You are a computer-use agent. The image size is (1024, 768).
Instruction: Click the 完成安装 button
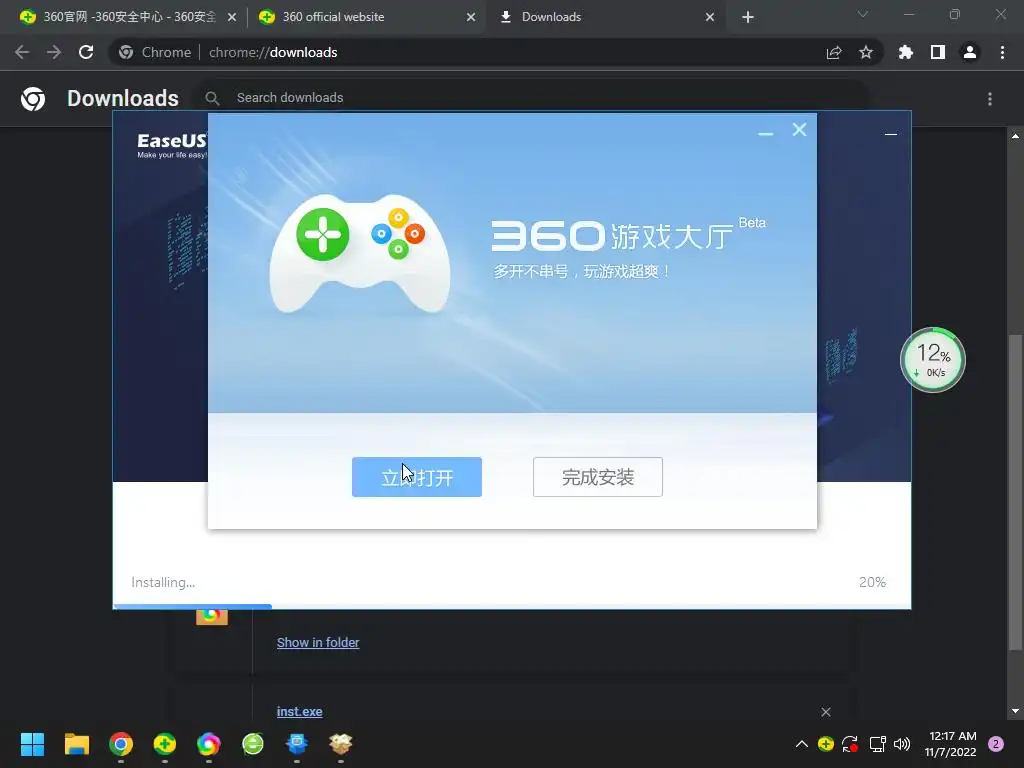(598, 477)
